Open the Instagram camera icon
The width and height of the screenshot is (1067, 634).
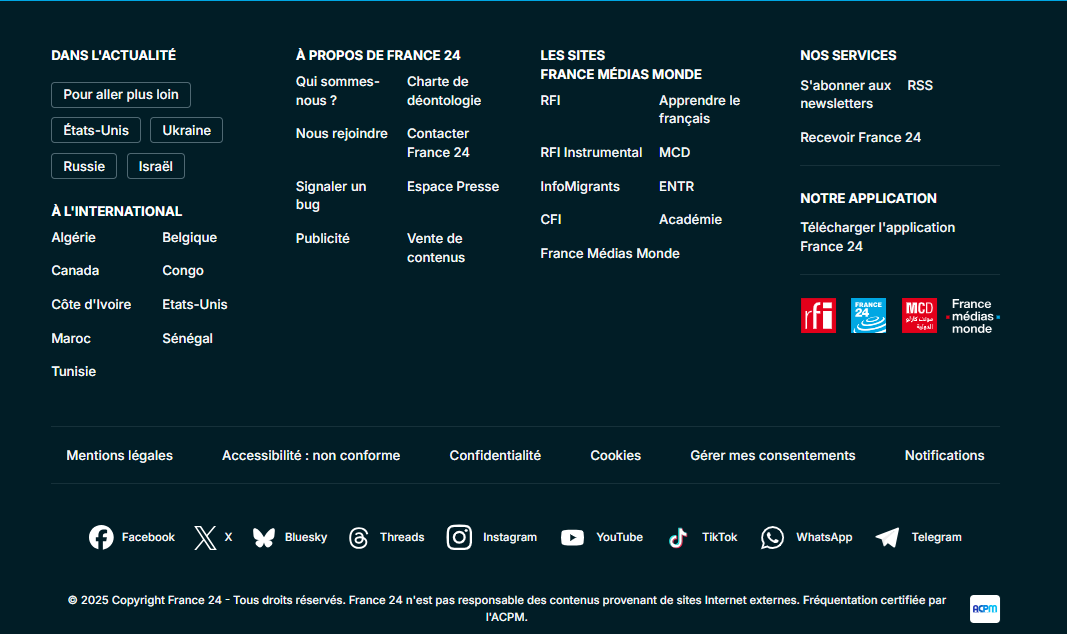[459, 538]
